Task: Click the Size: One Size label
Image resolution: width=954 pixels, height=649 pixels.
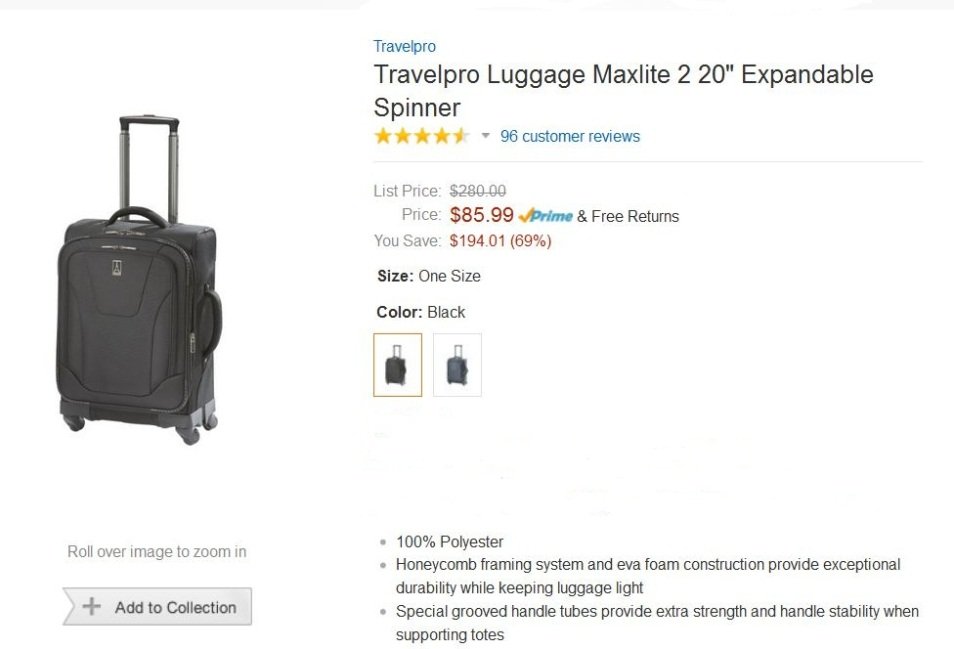Action: (x=428, y=276)
